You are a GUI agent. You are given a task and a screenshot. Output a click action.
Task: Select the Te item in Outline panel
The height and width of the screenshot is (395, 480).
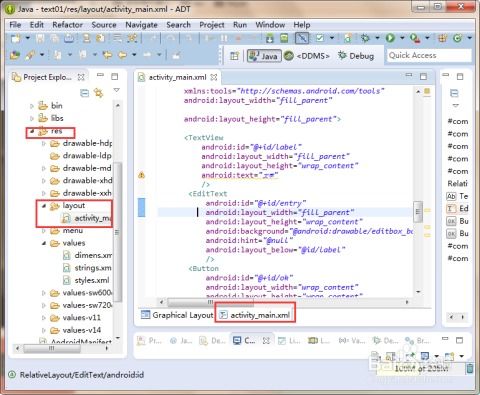(457, 196)
